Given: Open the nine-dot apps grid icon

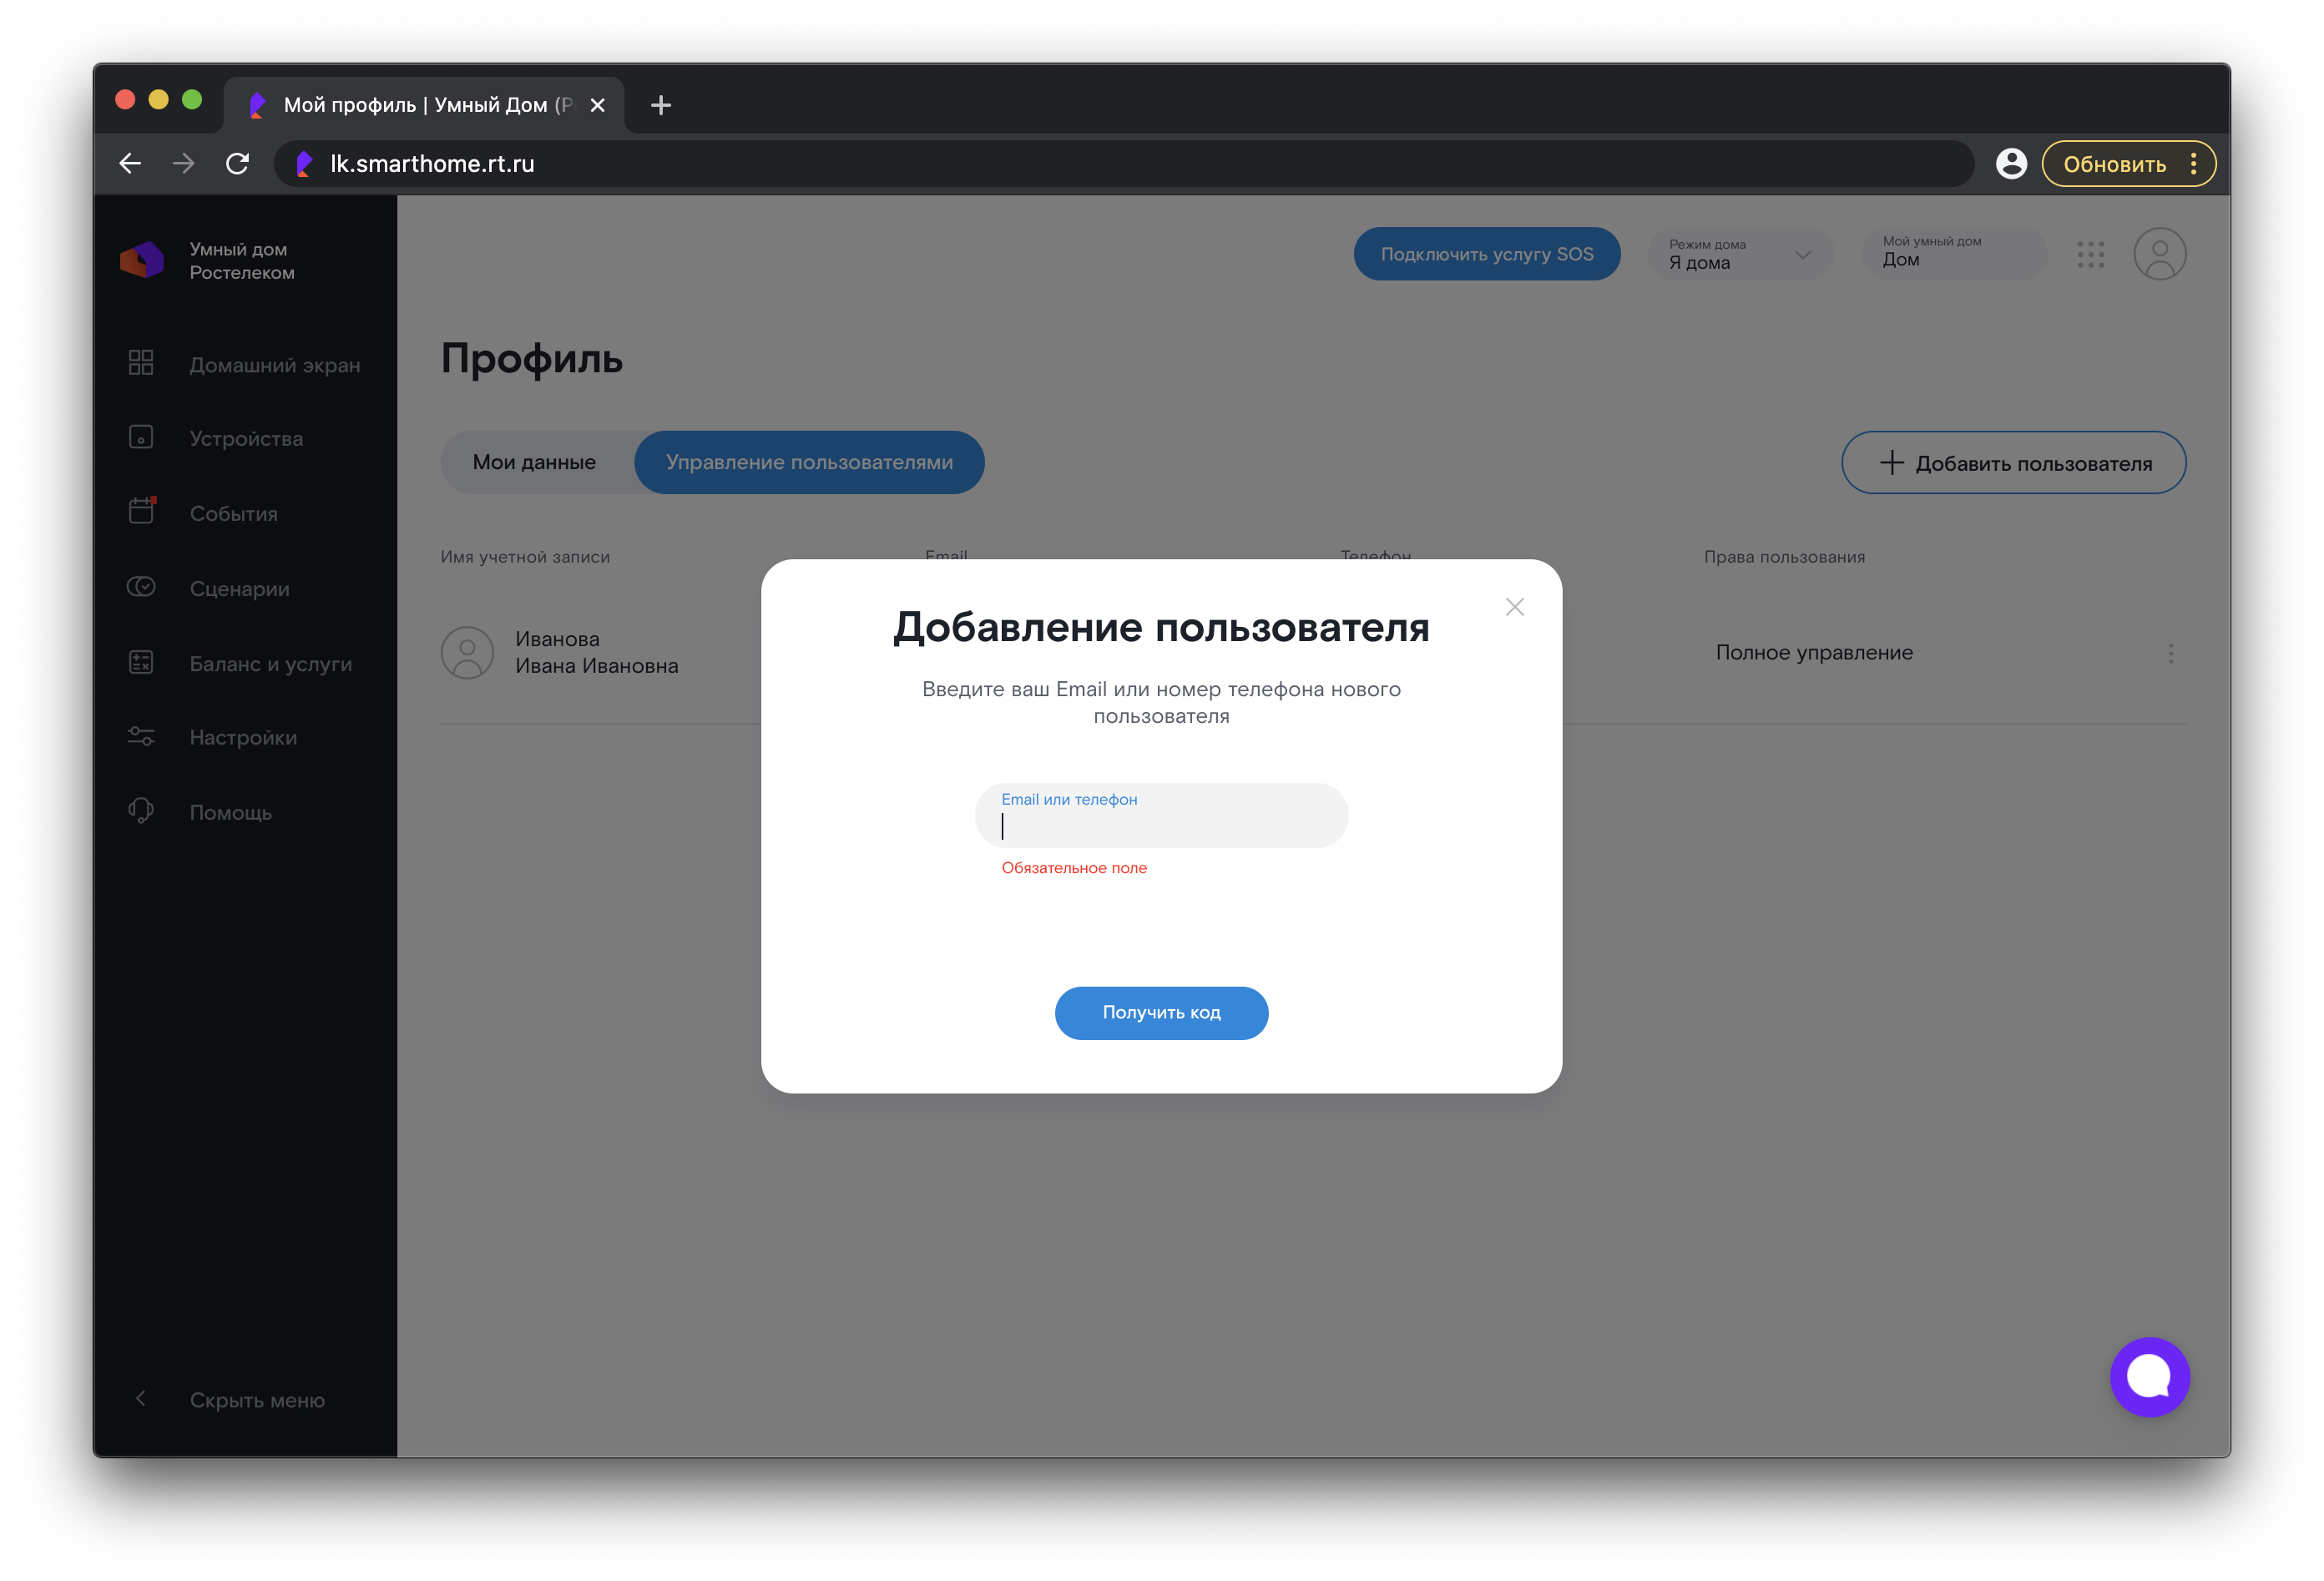Looking at the screenshot, I should coord(2090,254).
